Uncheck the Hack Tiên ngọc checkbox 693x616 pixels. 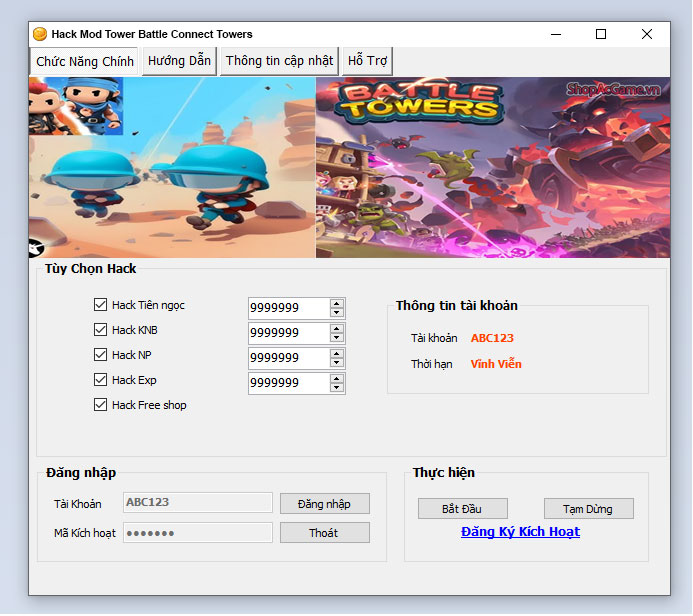[100, 304]
